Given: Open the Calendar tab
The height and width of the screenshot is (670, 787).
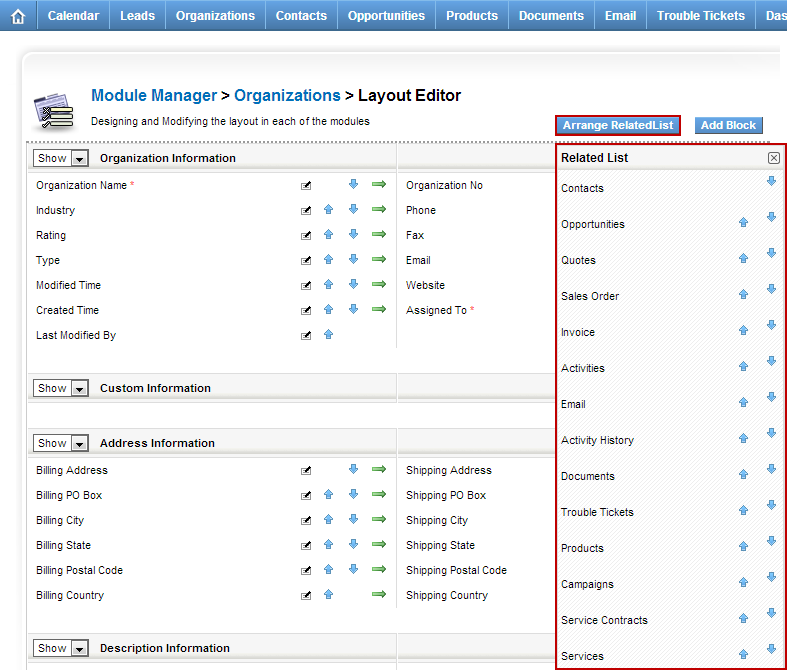Looking at the screenshot, I should pos(73,16).
